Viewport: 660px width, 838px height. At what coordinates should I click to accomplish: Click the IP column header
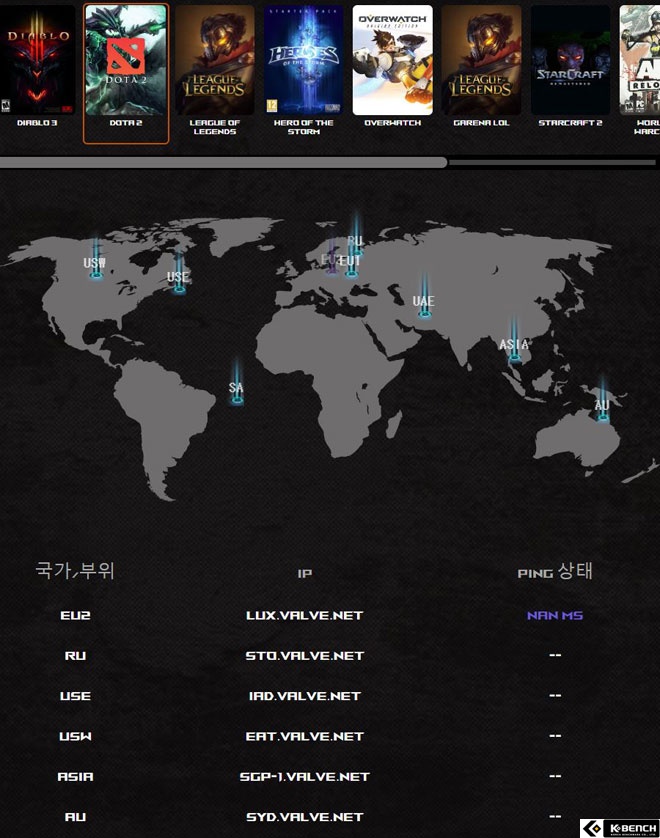[x=305, y=573]
